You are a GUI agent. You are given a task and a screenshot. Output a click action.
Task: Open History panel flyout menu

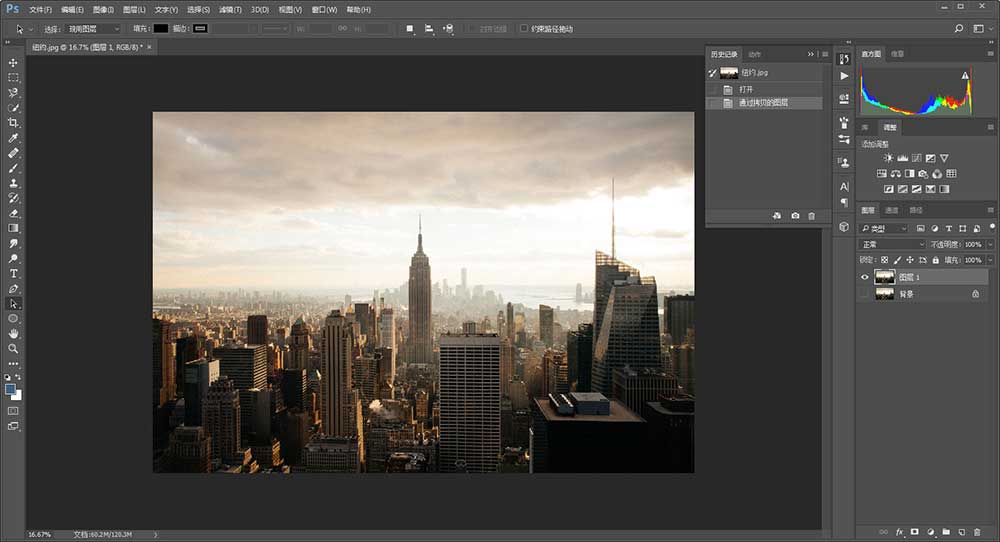point(825,54)
